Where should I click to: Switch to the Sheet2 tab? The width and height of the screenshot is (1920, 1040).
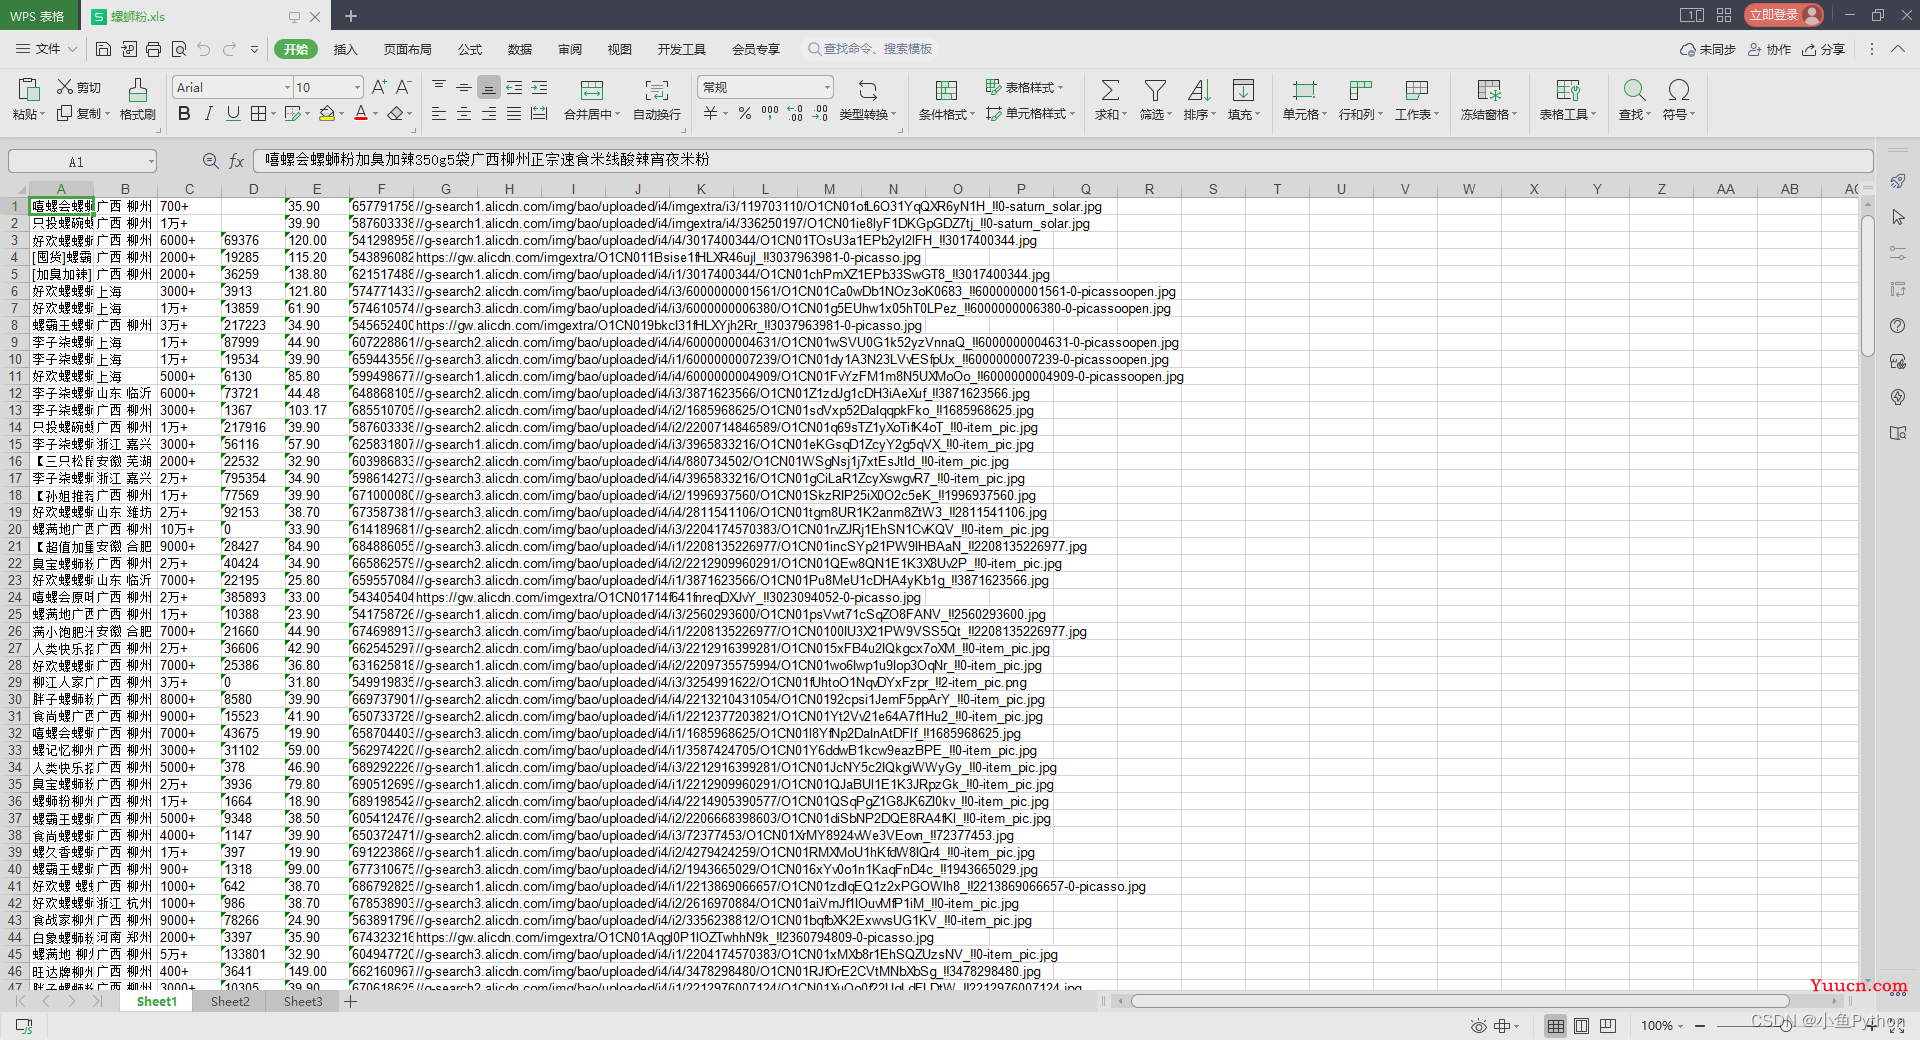coord(230,1001)
